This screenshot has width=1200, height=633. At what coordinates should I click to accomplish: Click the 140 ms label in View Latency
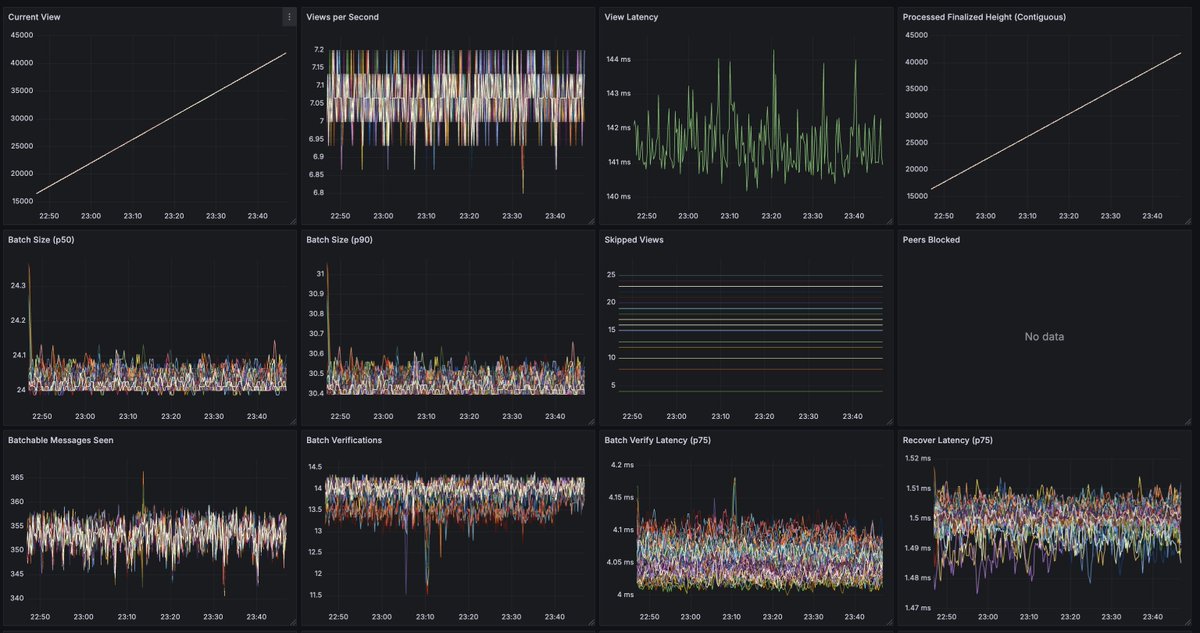point(618,197)
